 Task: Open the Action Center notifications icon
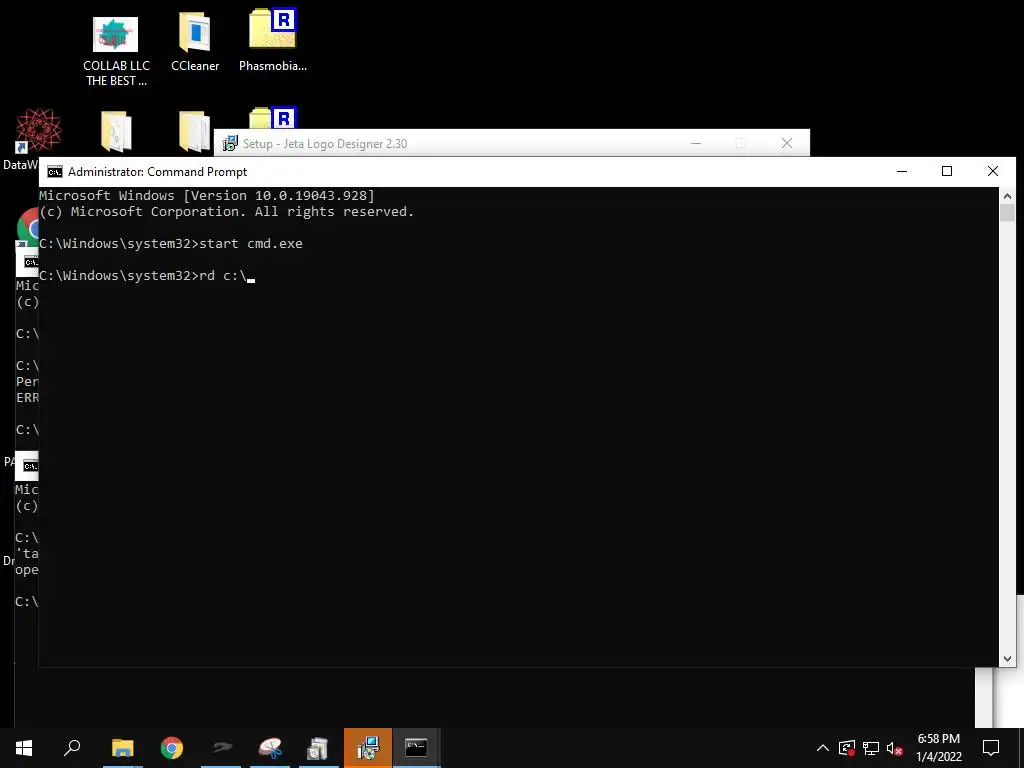coord(991,748)
